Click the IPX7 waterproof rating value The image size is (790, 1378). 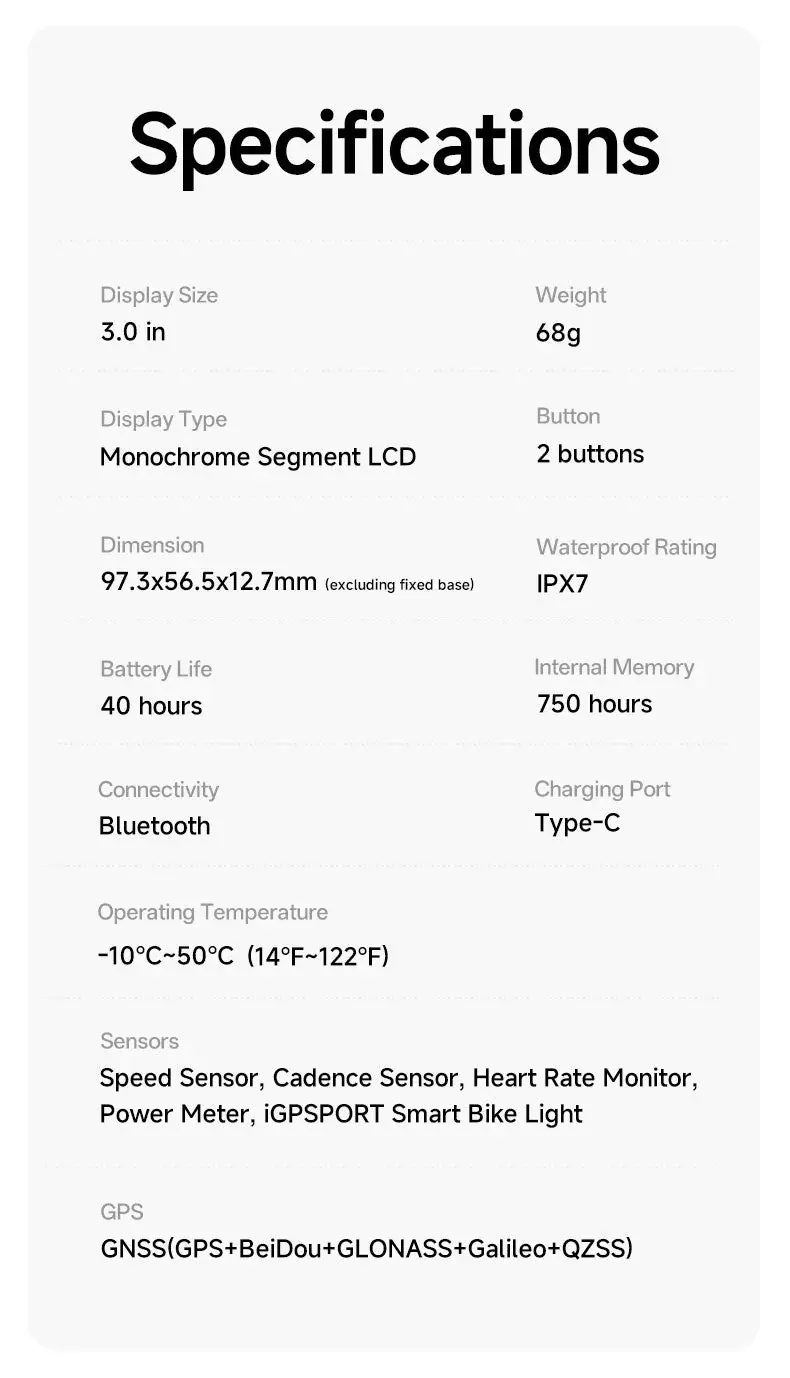[x=562, y=584]
